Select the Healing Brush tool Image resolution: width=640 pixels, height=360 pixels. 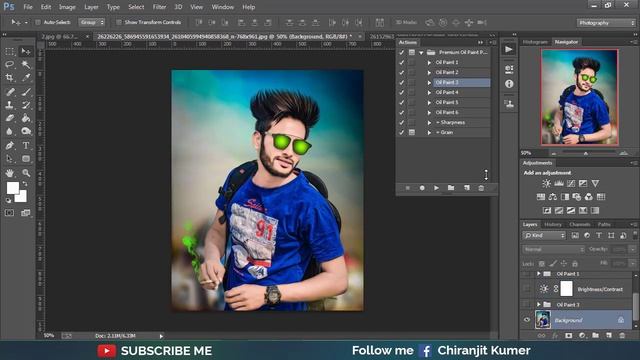click(10, 92)
